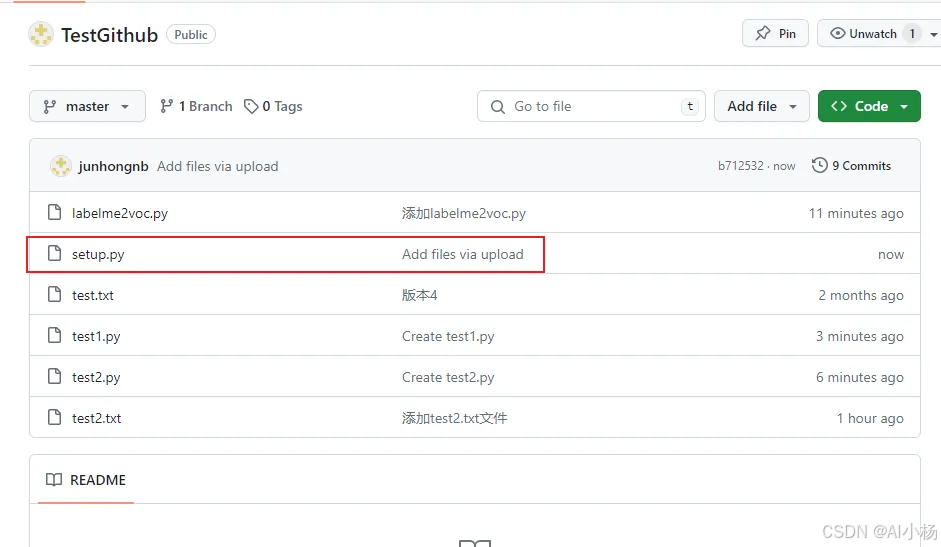Image resolution: width=941 pixels, height=547 pixels.
Task: Click file icon next to labelme2voc.py
Action: point(55,213)
